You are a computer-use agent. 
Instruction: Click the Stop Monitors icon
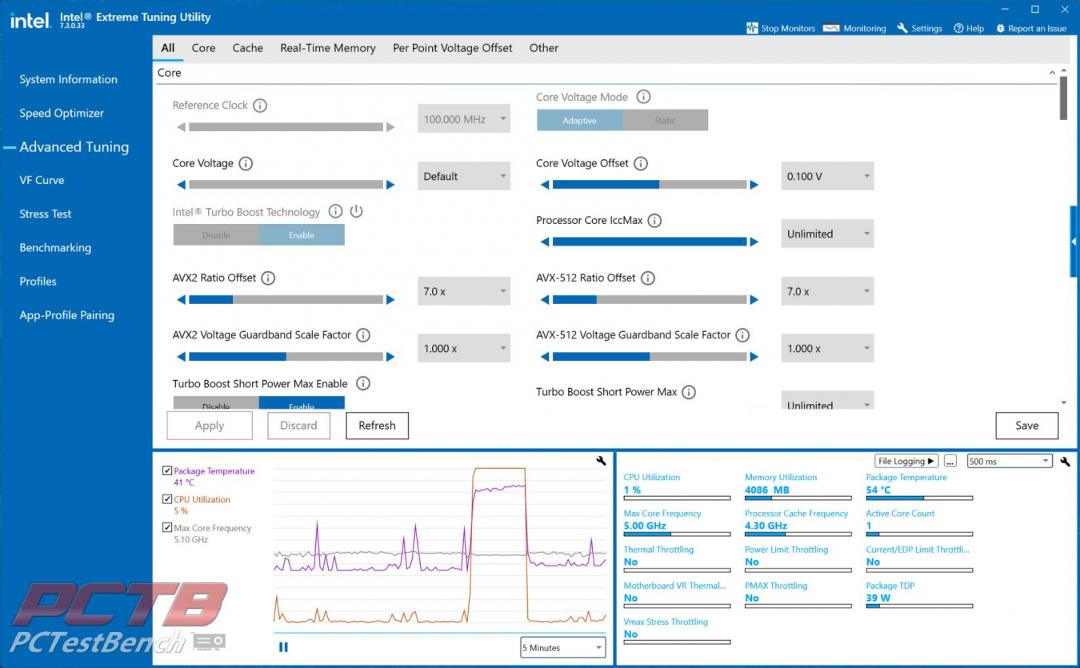tap(751, 28)
